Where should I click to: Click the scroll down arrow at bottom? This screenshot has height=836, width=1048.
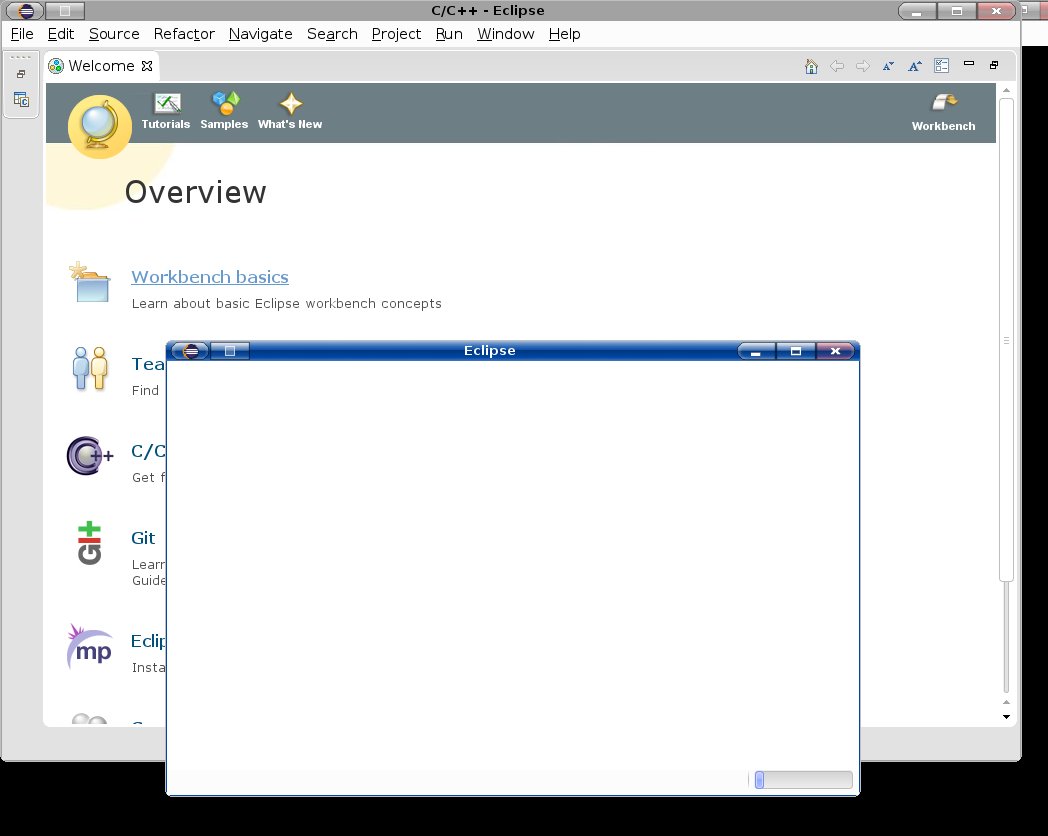[1007, 717]
